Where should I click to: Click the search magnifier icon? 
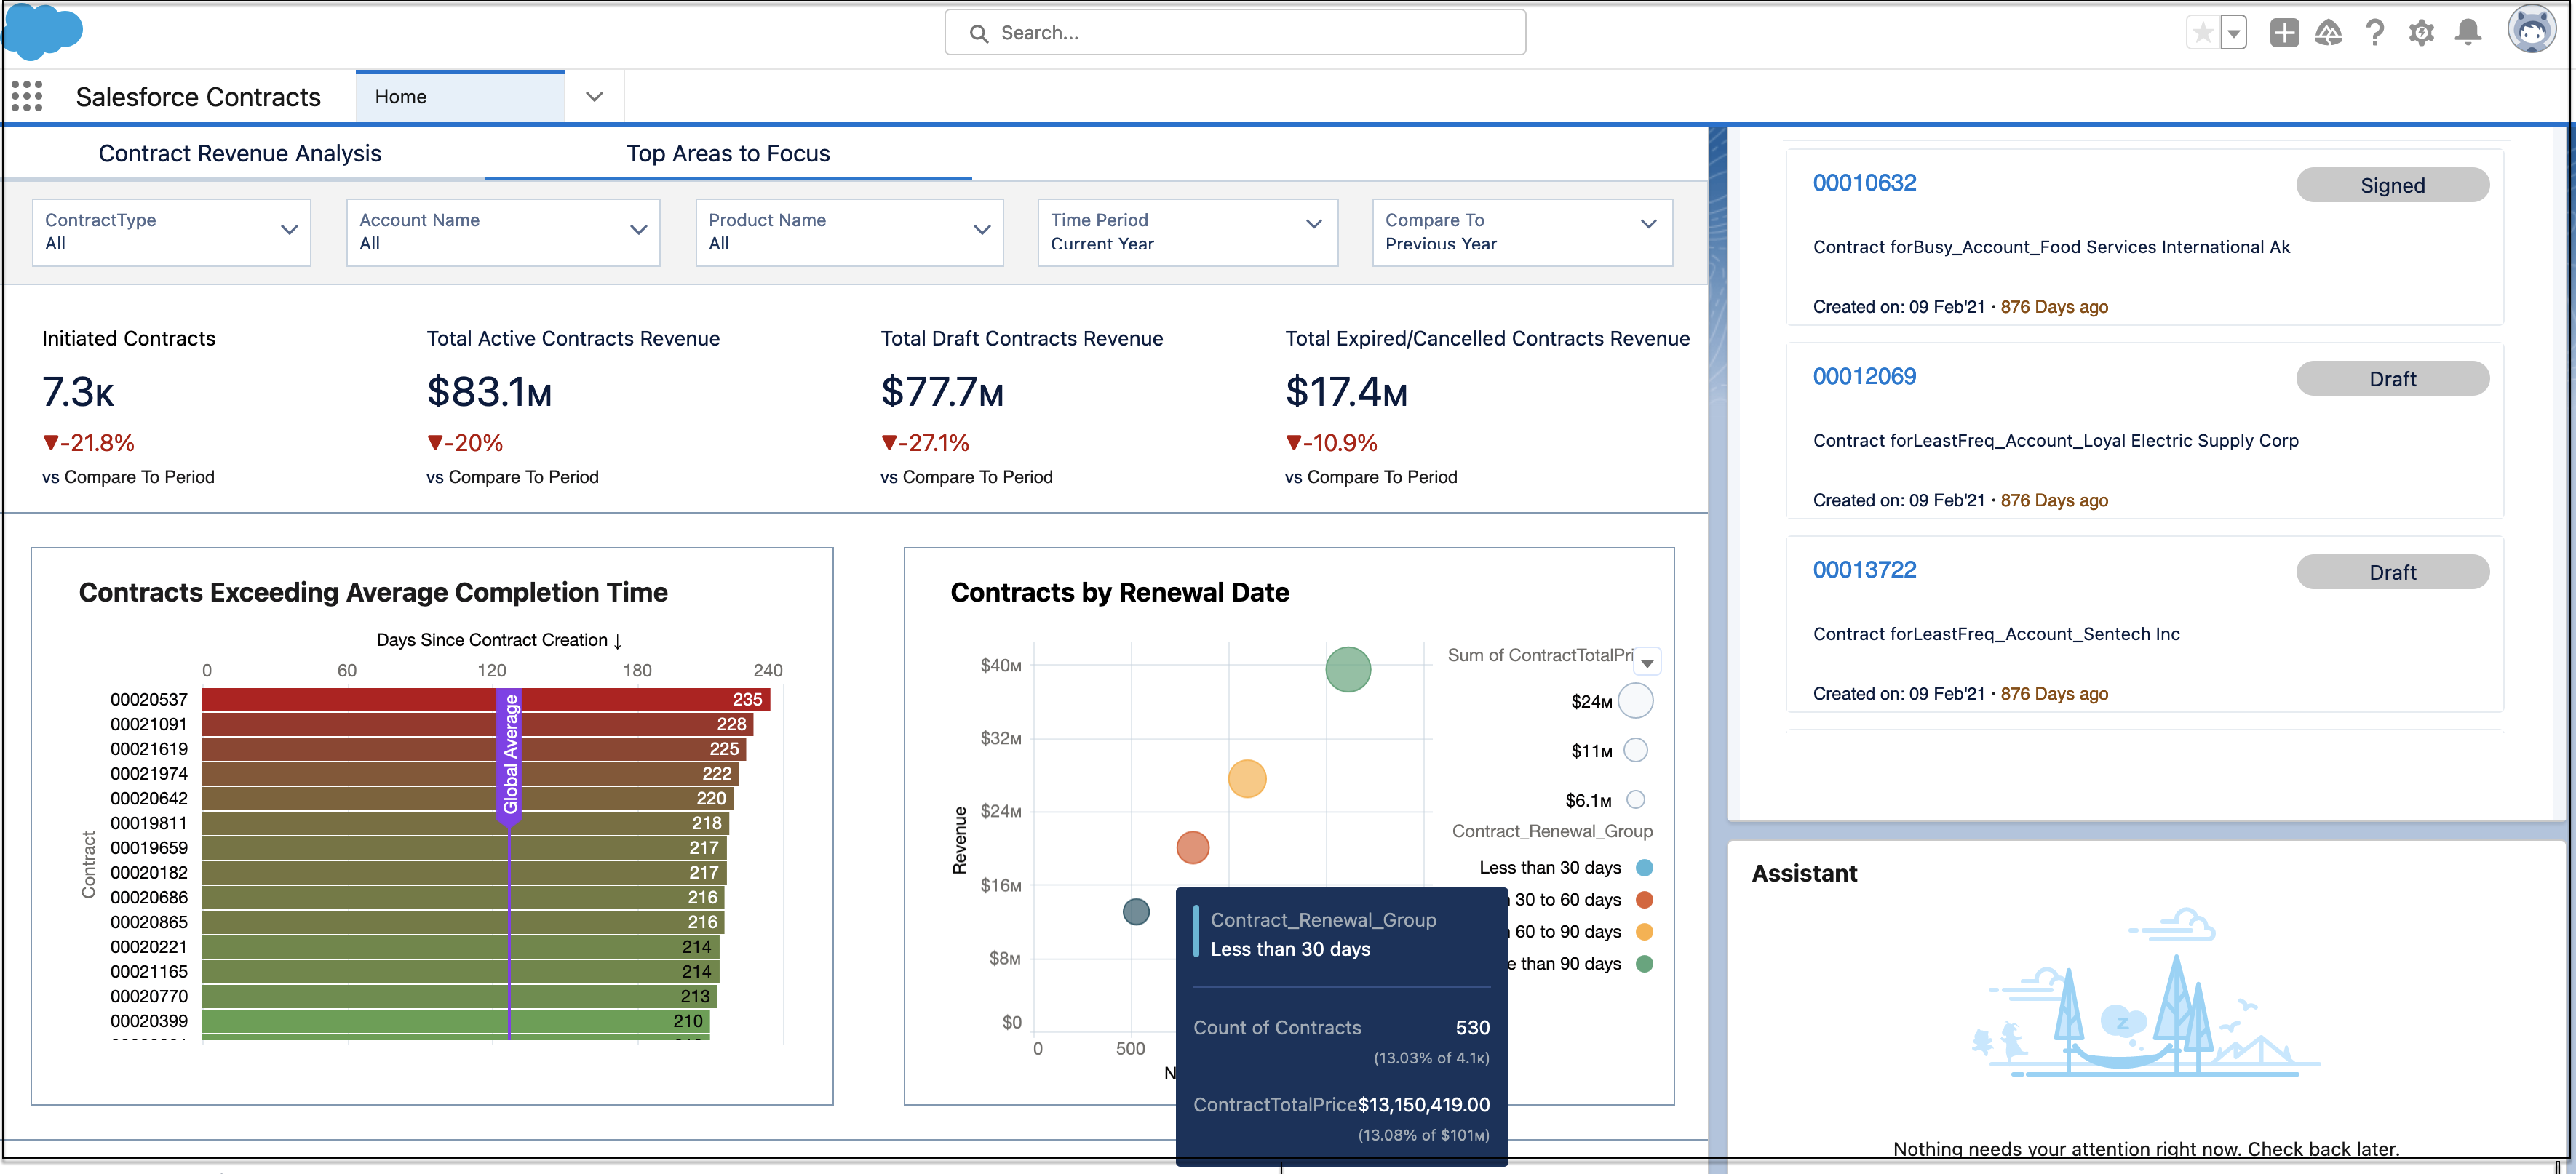tap(979, 33)
